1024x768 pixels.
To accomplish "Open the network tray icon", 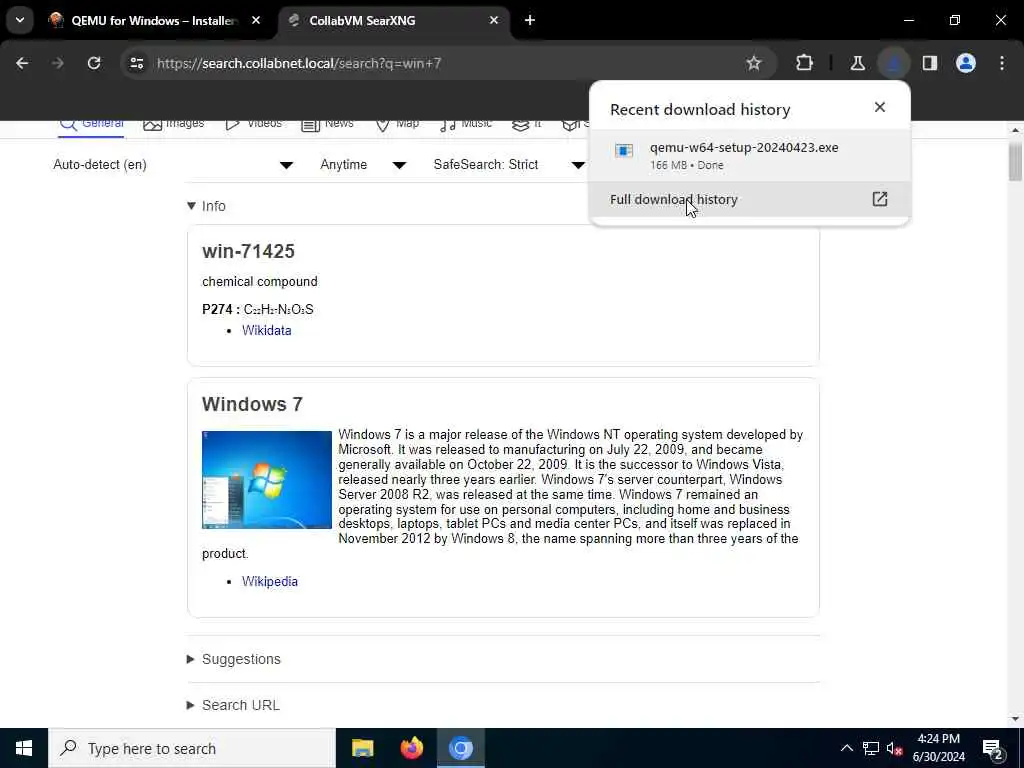I will click(x=871, y=748).
